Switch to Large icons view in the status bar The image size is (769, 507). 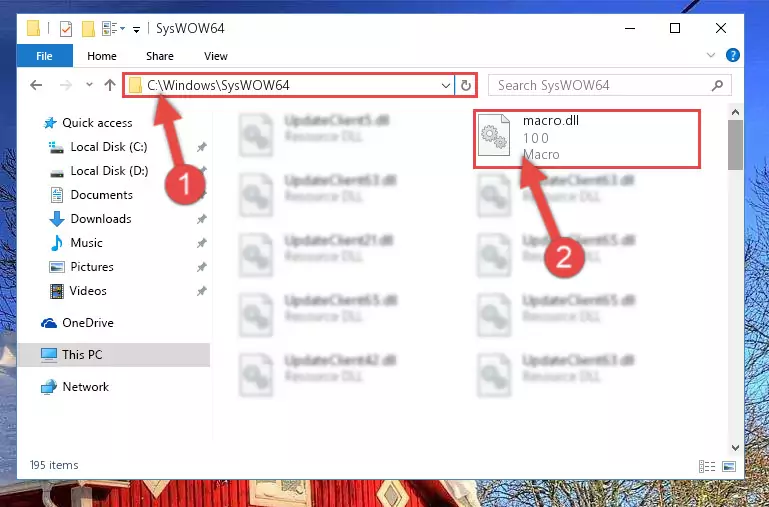[729, 466]
